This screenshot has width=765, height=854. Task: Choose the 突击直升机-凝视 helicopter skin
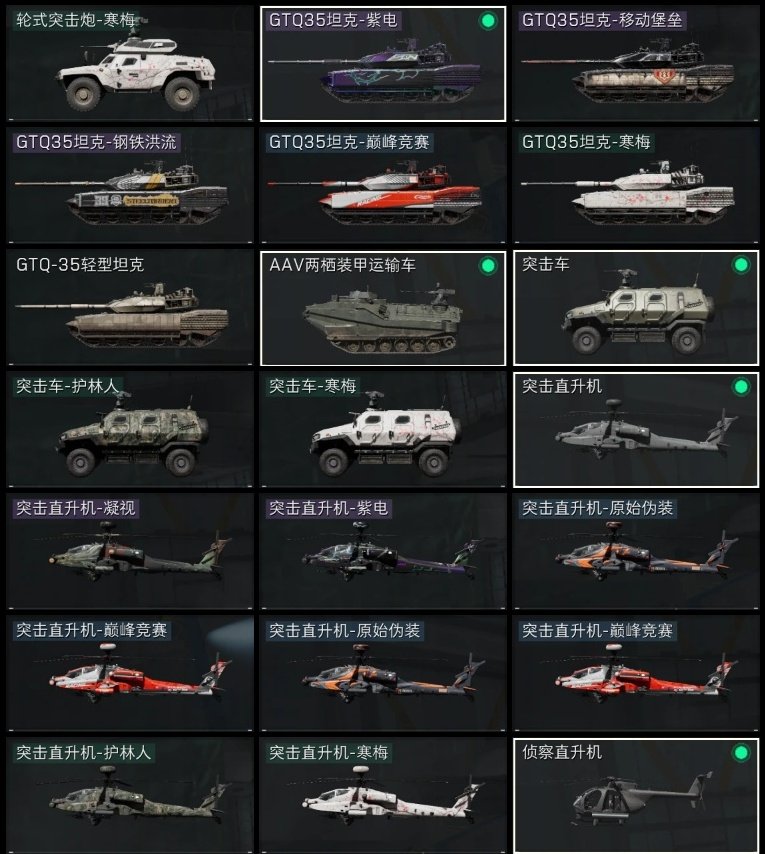(x=130, y=552)
